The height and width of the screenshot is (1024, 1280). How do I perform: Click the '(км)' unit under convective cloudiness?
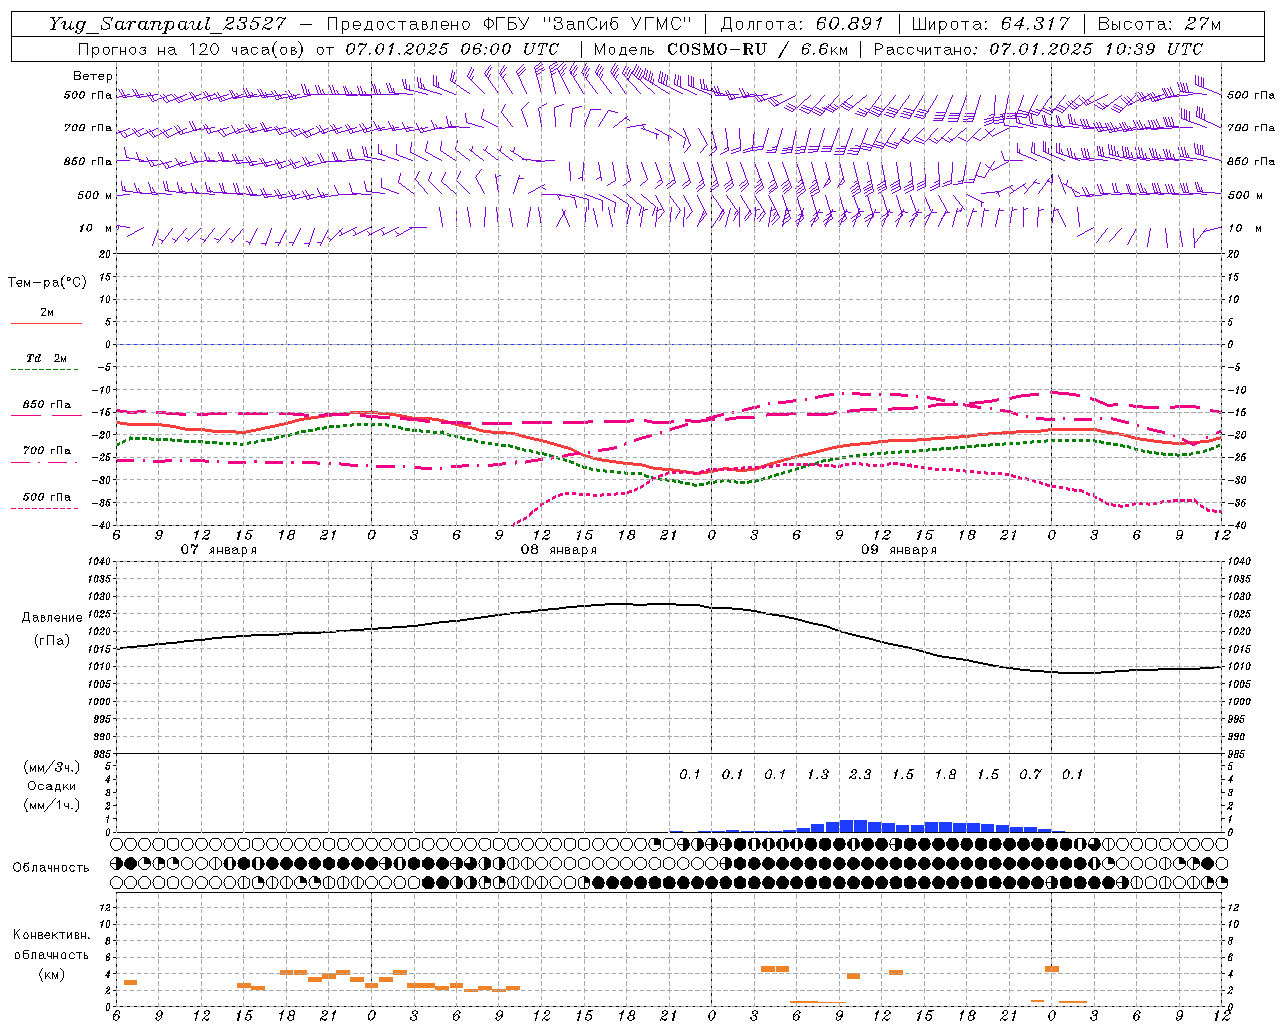pyautogui.click(x=51, y=974)
